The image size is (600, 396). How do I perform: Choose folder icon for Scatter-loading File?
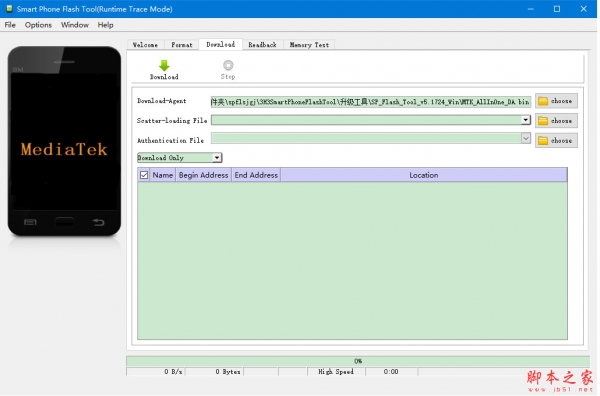click(x=543, y=121)
